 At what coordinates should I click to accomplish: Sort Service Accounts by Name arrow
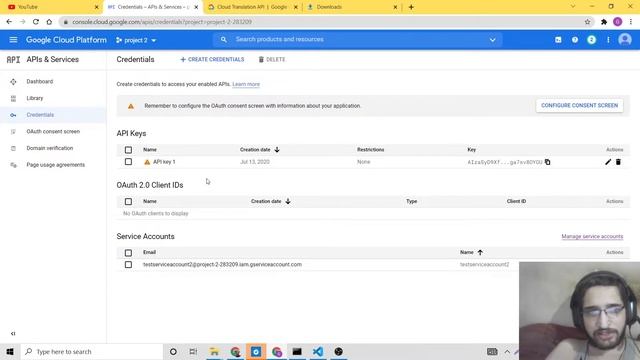pos(480,252)
